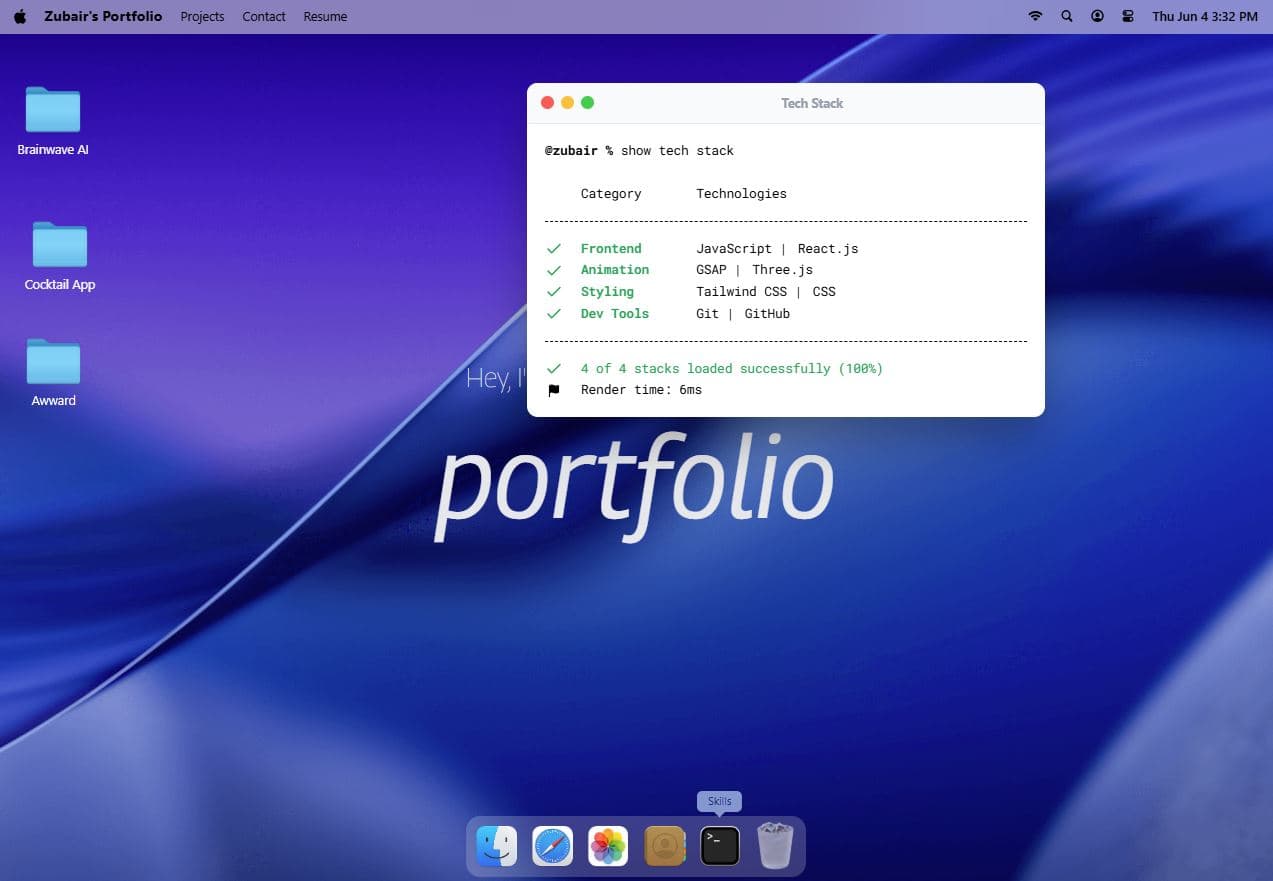Click the 'Render time: 6ms' text

pos(641,390)
